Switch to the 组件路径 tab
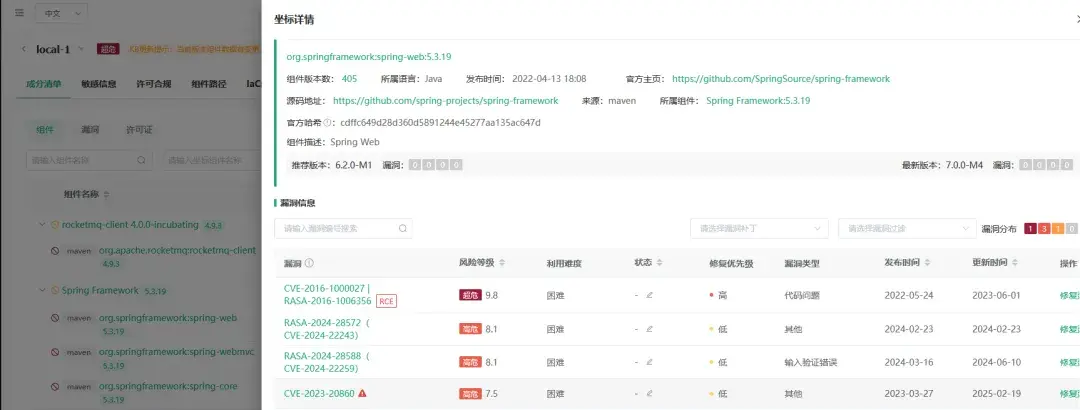1080x410 pixels. (x=209, y=84)
